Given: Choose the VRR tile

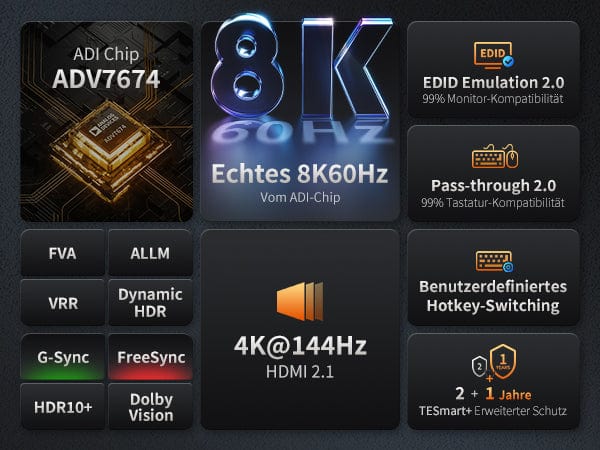Looking at the screenshot, I should (x=63, y=303).
